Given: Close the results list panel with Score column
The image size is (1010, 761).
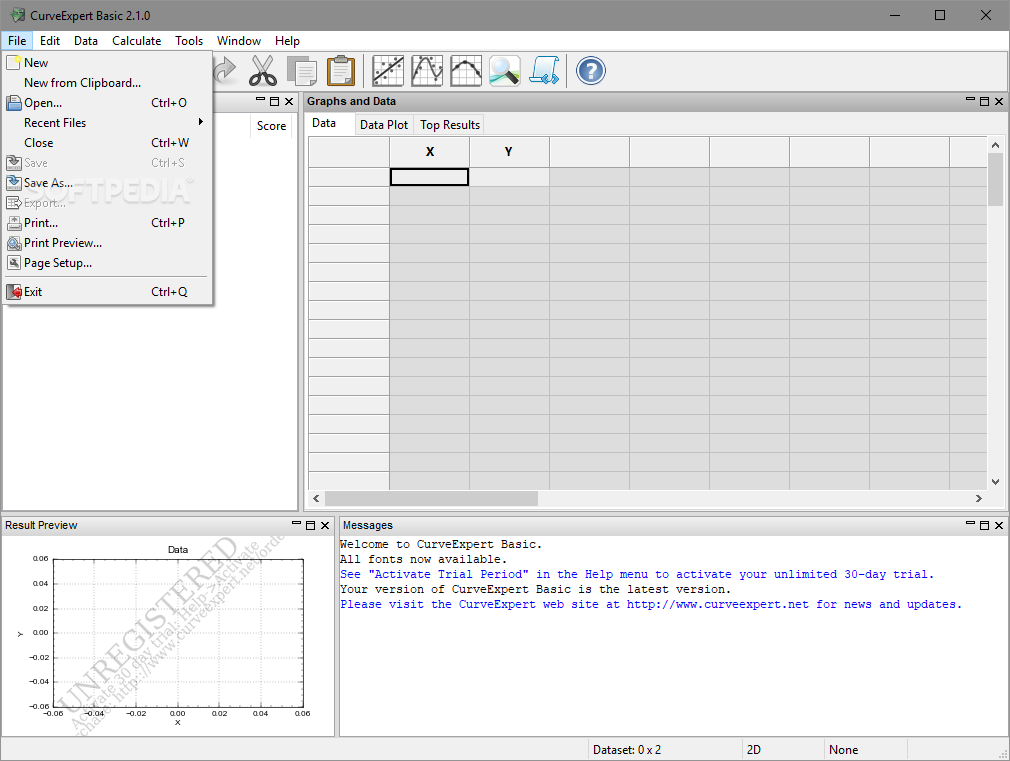Looking at the screenshot, I should 289,101.
